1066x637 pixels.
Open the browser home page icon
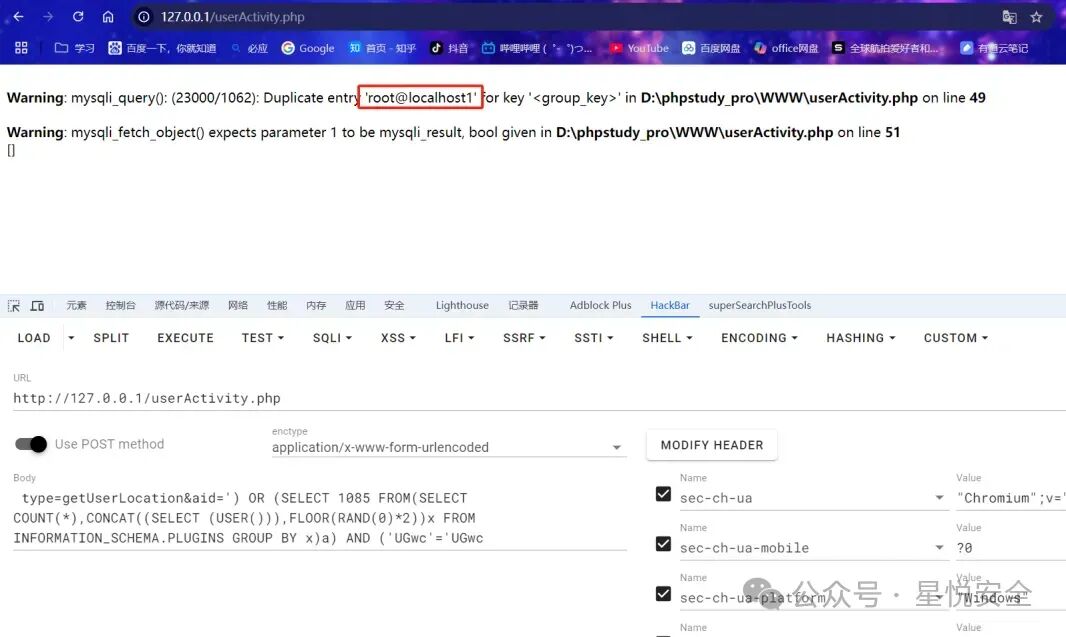coord(108,16)
